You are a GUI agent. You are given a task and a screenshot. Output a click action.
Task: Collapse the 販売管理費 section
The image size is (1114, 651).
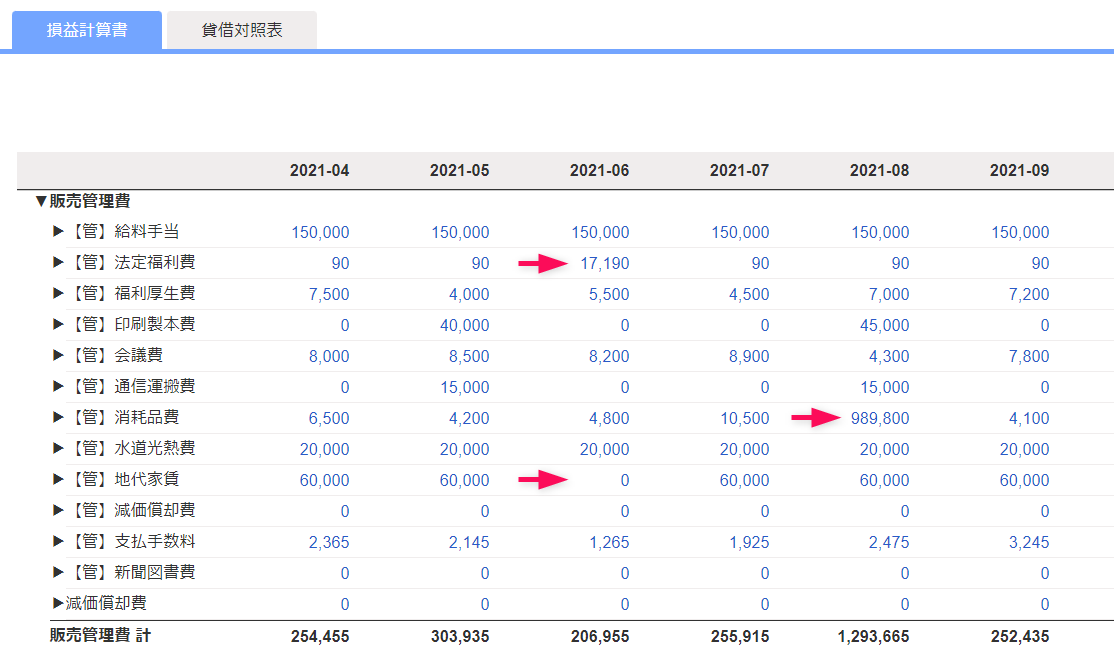(41, 202)
